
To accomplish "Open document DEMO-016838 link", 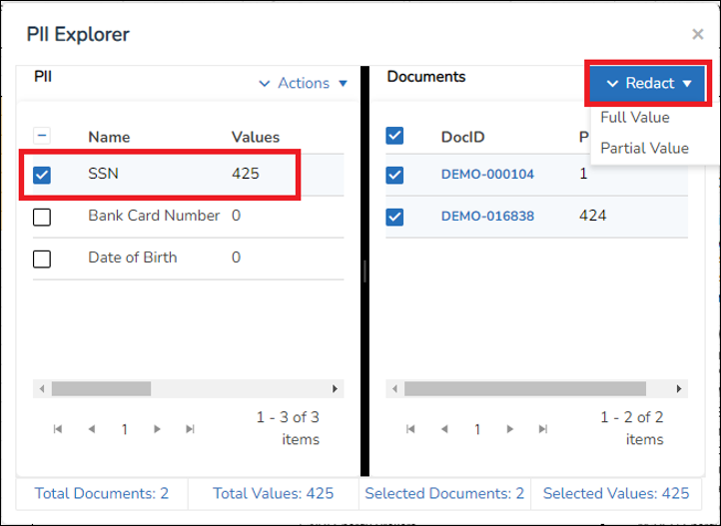I will [x=487, y=215].
